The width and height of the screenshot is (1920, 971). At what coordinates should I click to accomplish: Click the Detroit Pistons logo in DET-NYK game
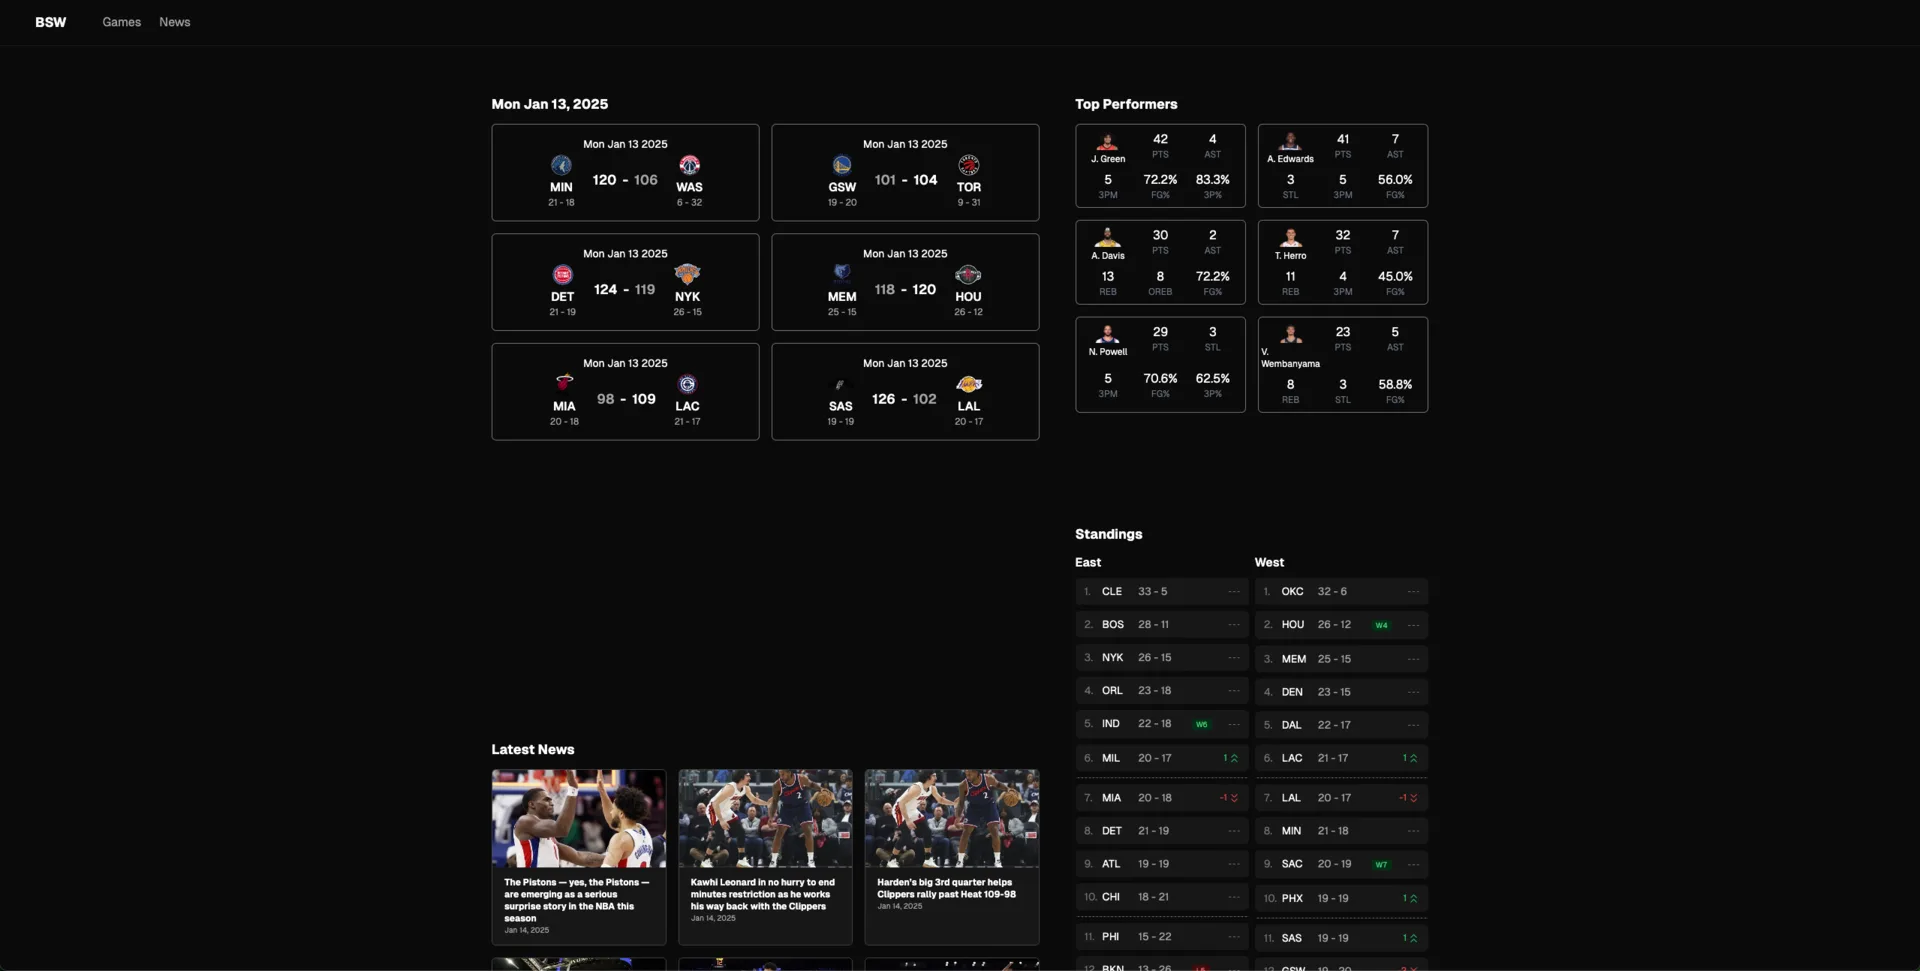562,274
